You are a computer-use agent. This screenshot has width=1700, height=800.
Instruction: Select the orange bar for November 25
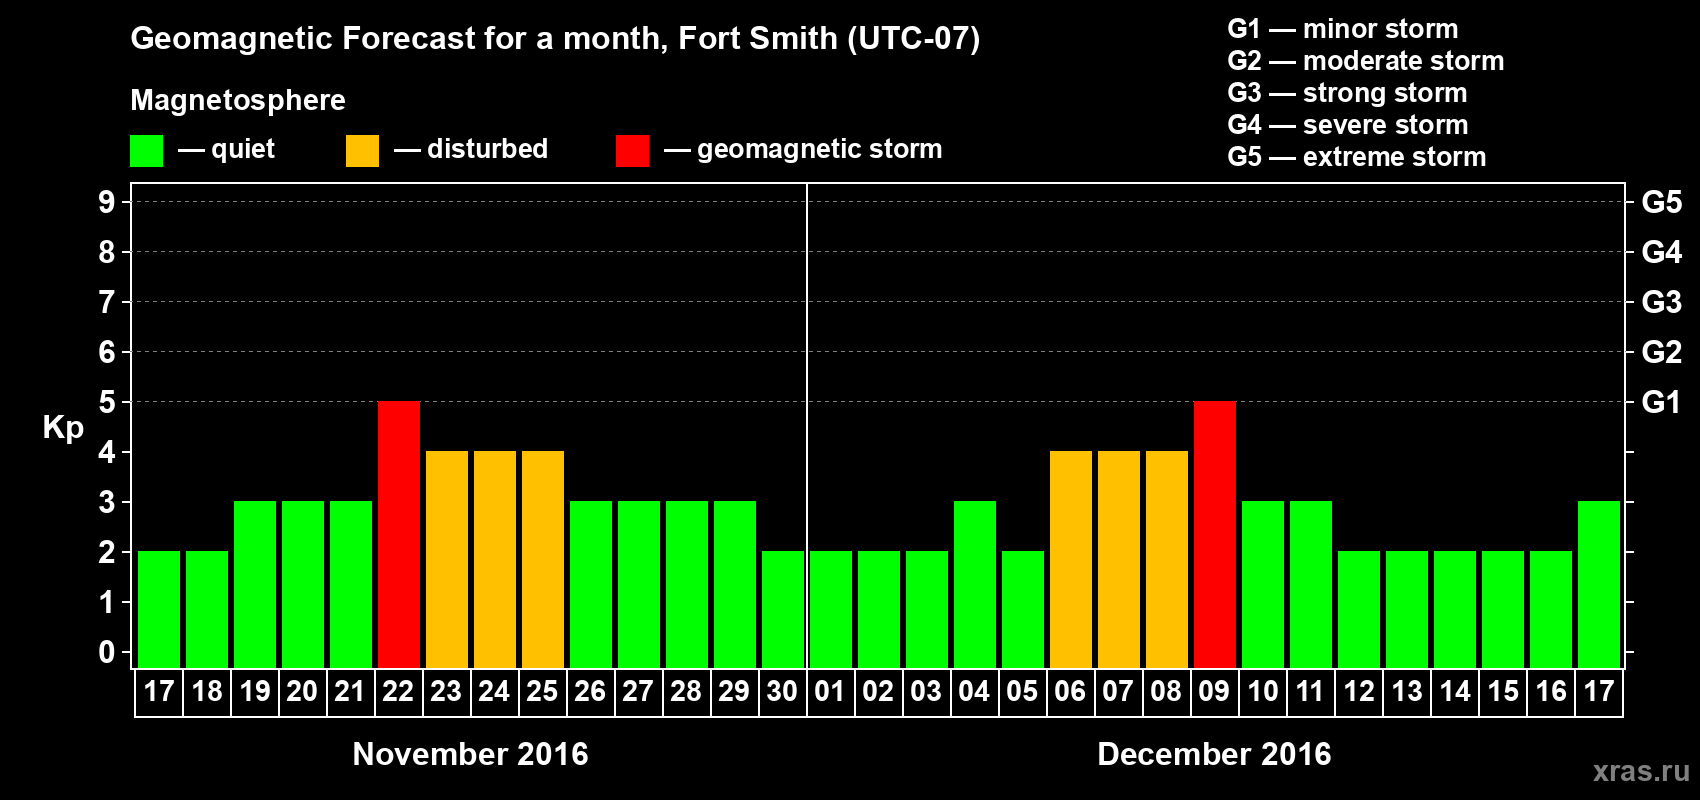543,560
